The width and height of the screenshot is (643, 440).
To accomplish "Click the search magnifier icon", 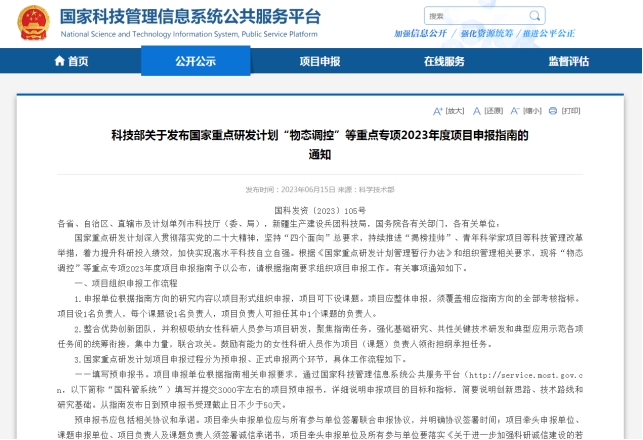I will pos(536,16).
